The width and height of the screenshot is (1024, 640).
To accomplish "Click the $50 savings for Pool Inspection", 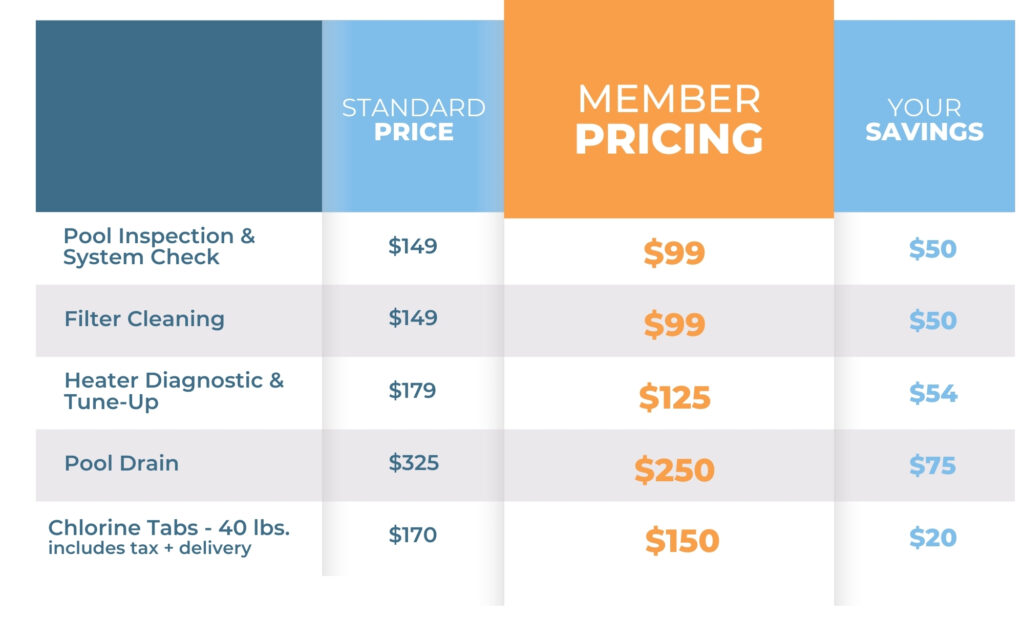I will point(932,249).
